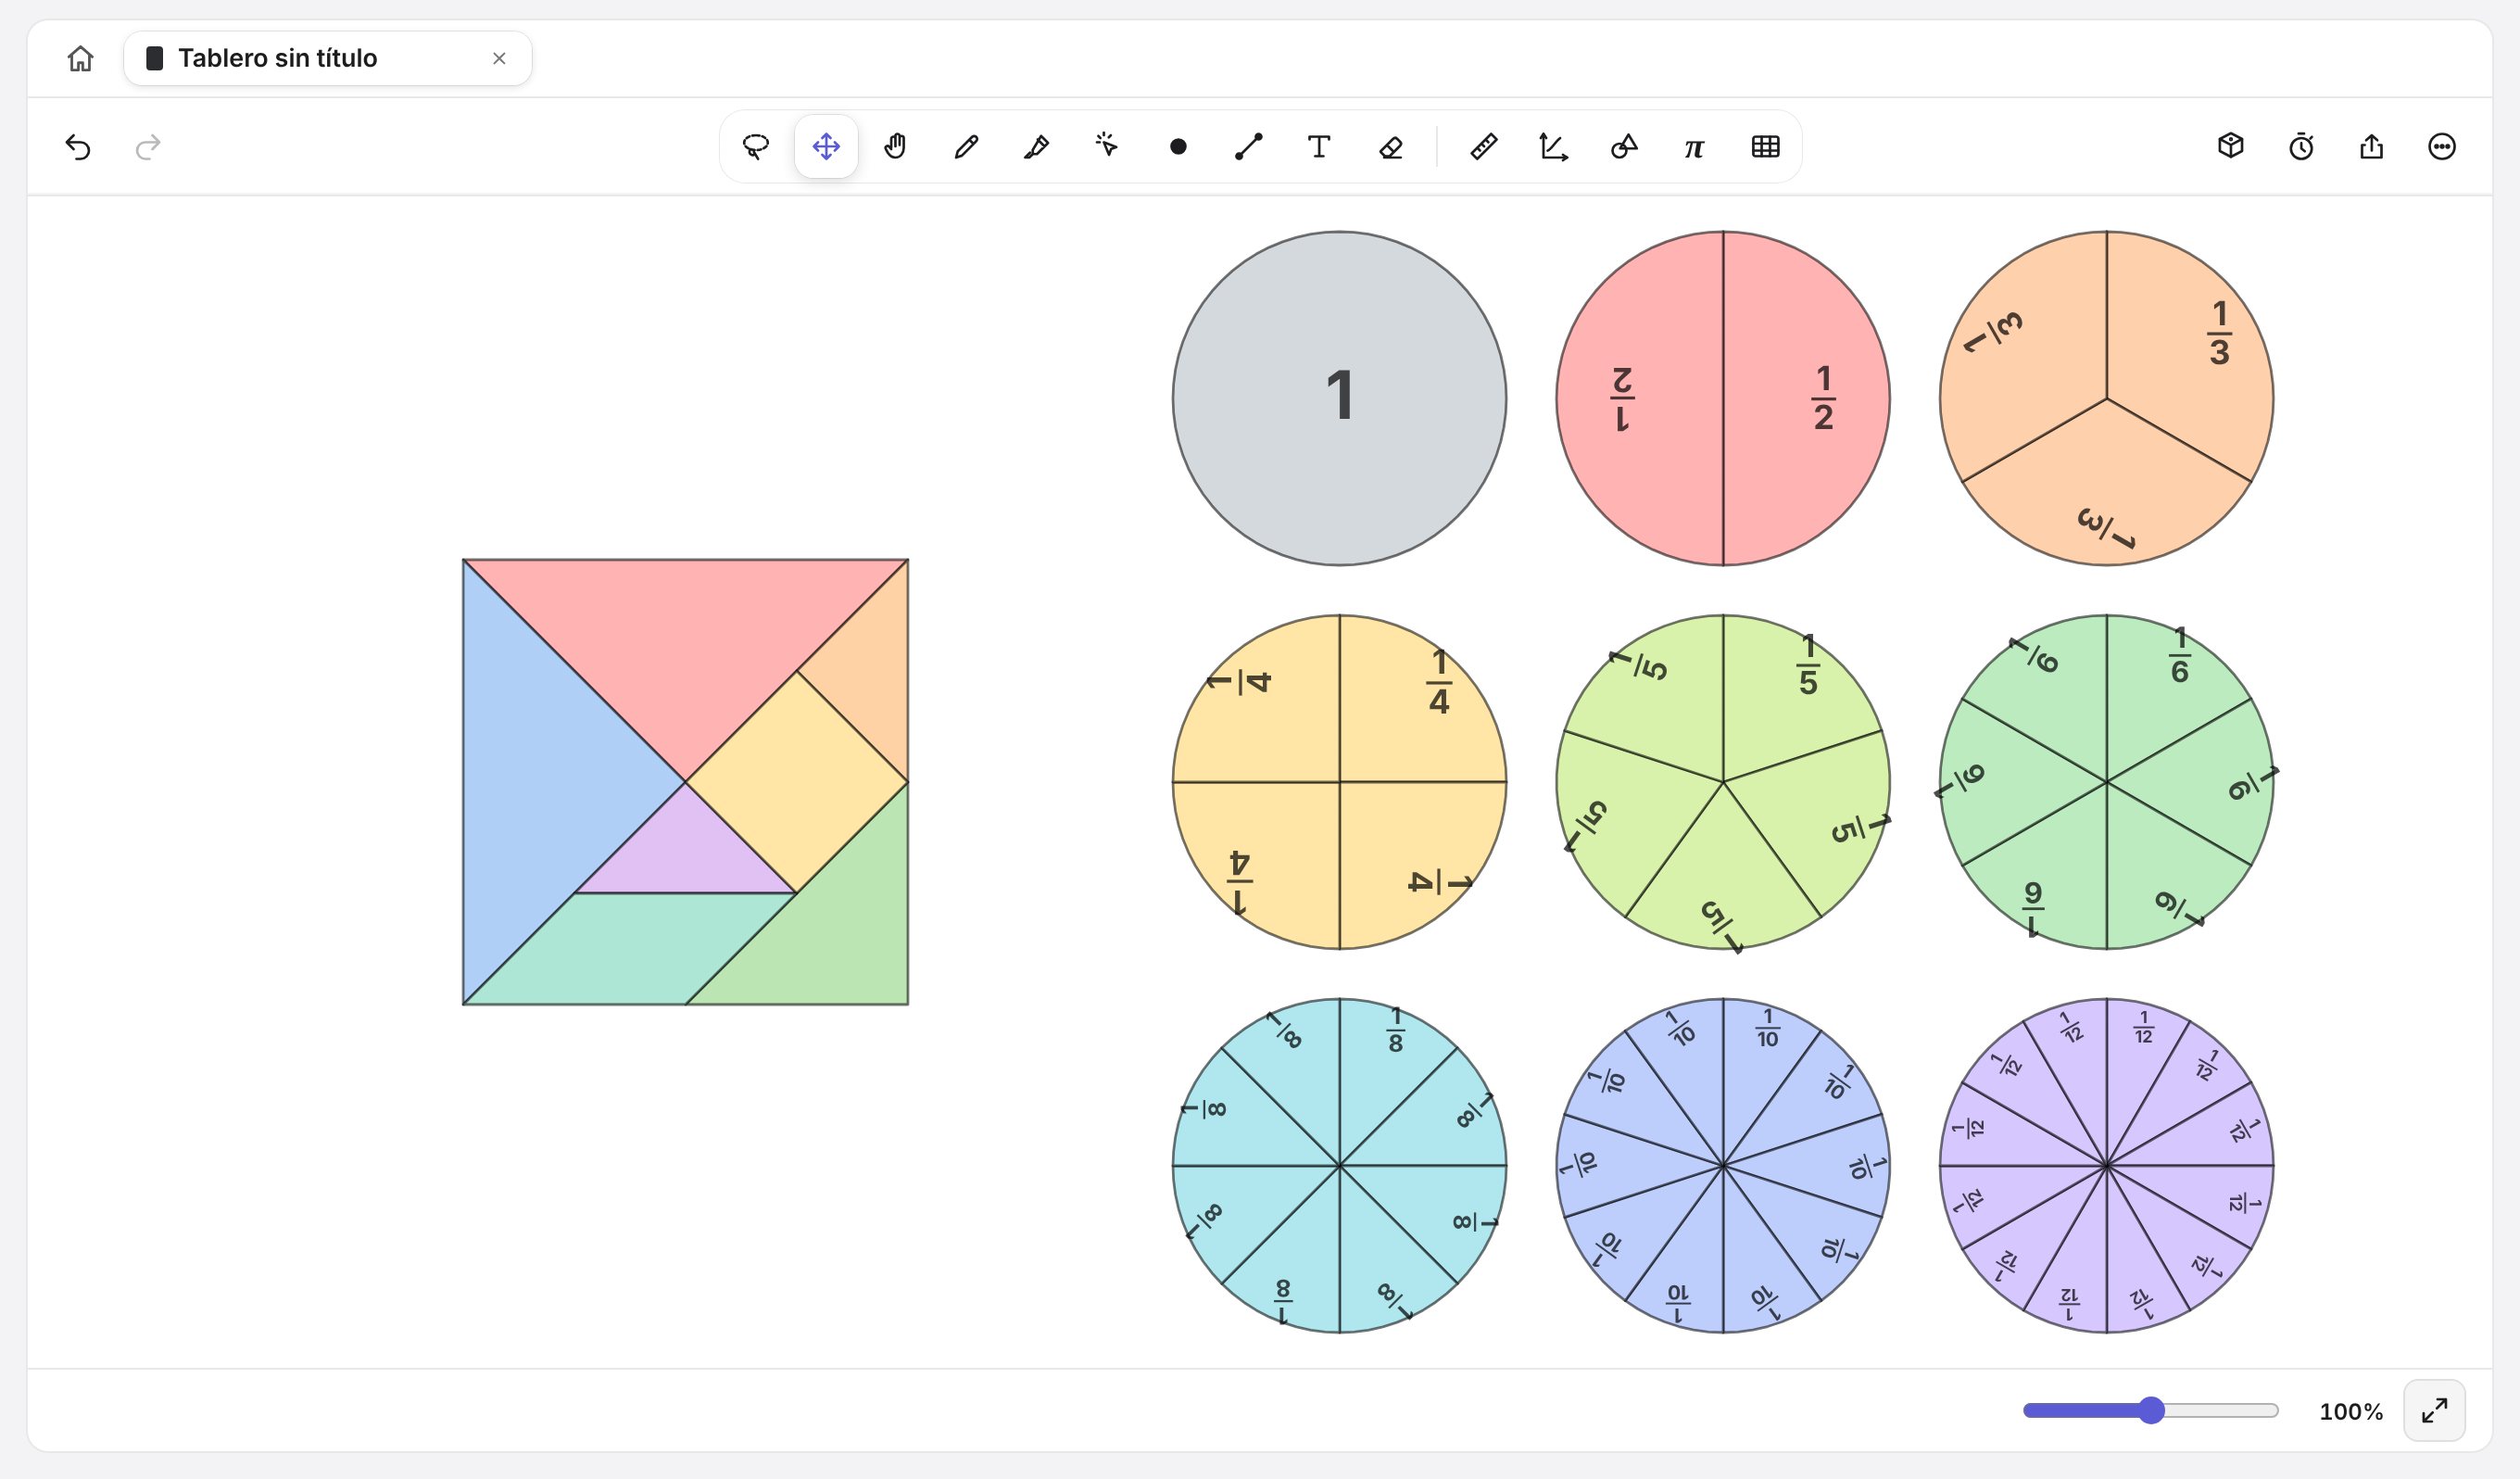The width and height of the screenshot is (2520, 1479).
Task: Click the 100% zoom percentage label
Action: pyautogui.click(x=2351, y=1412)
